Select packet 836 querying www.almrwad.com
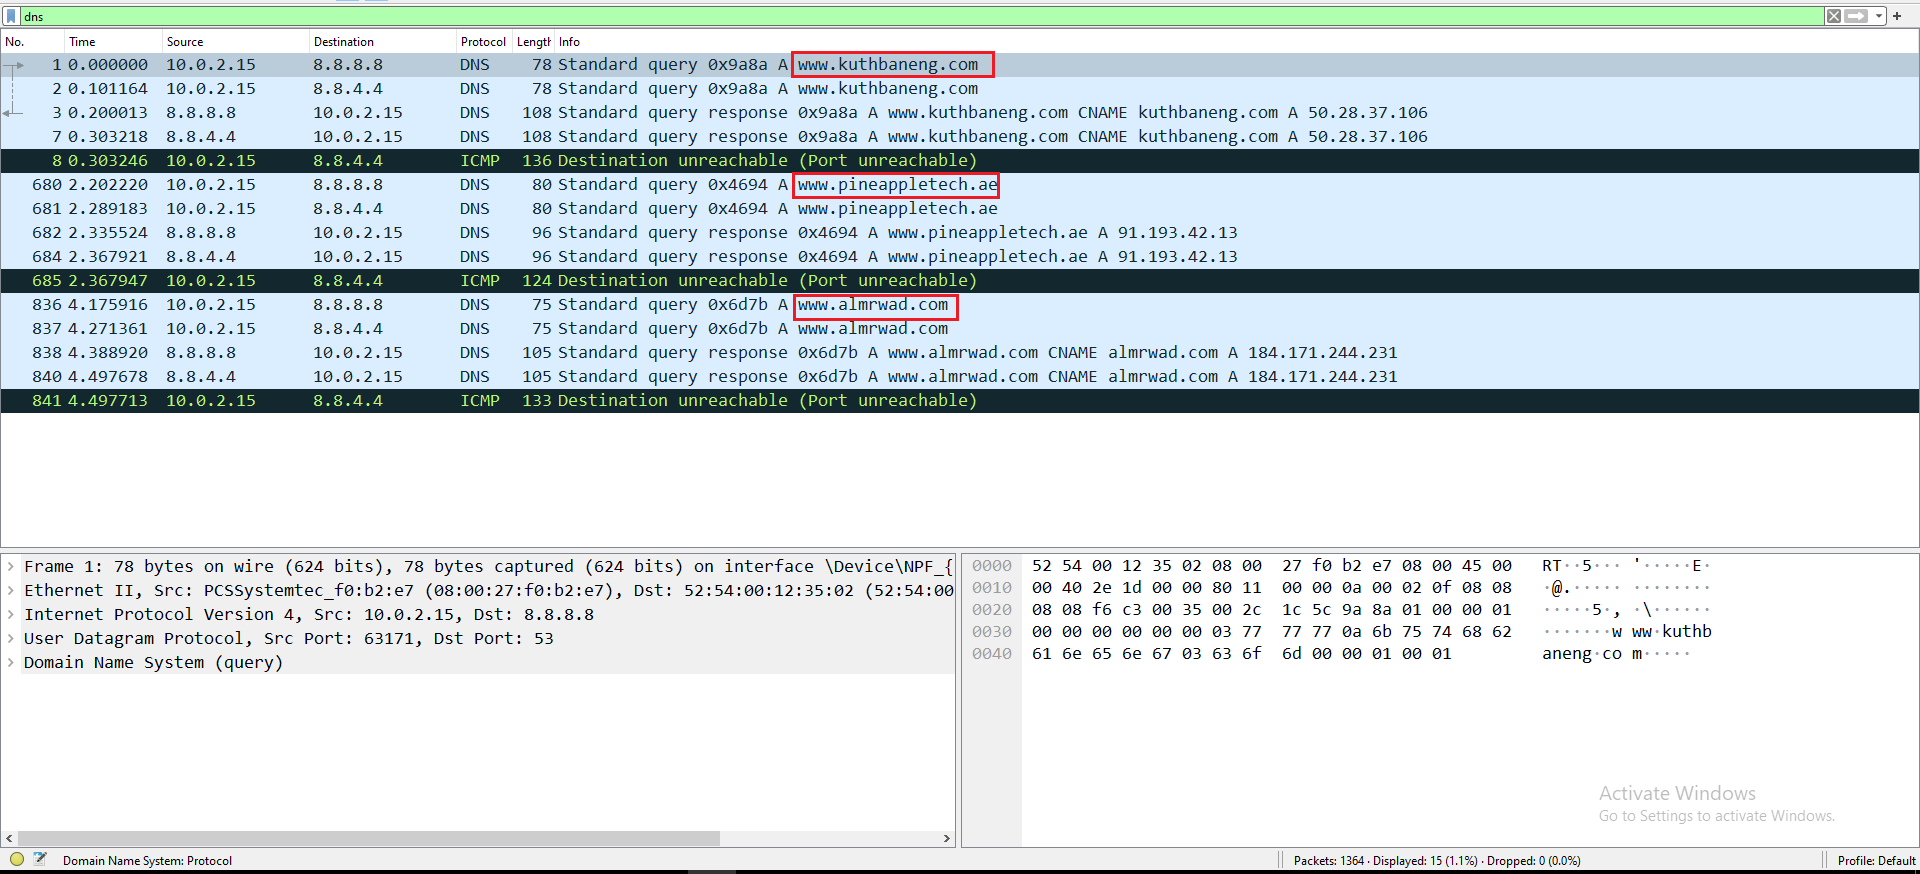The height and width of the screenshot is (874, 1920). pyautogui.click(x=960, y=305)
